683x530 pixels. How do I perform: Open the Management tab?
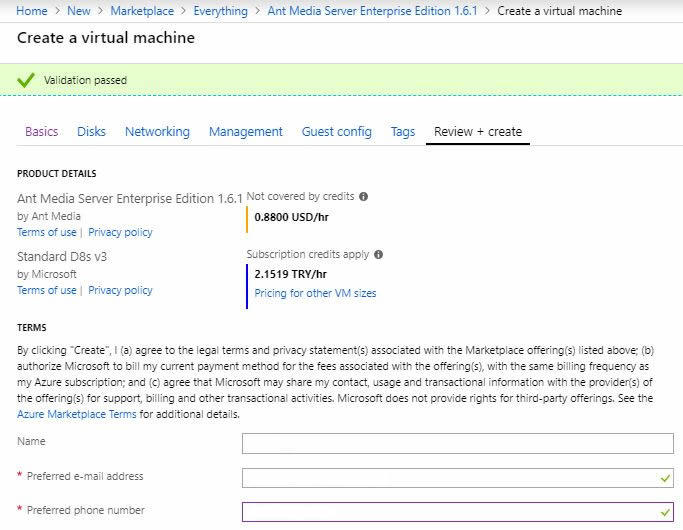pyautogui.click(x=246, y=132)
